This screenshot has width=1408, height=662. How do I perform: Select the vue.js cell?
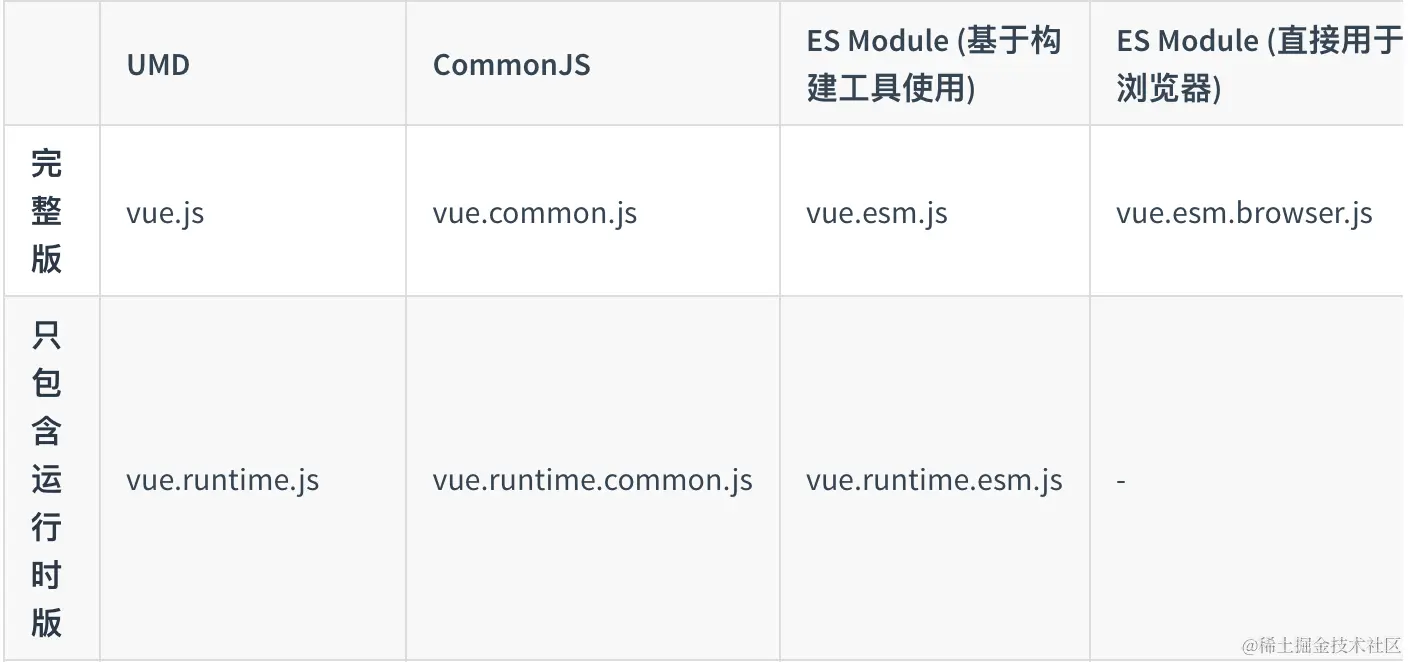(165, 213)
